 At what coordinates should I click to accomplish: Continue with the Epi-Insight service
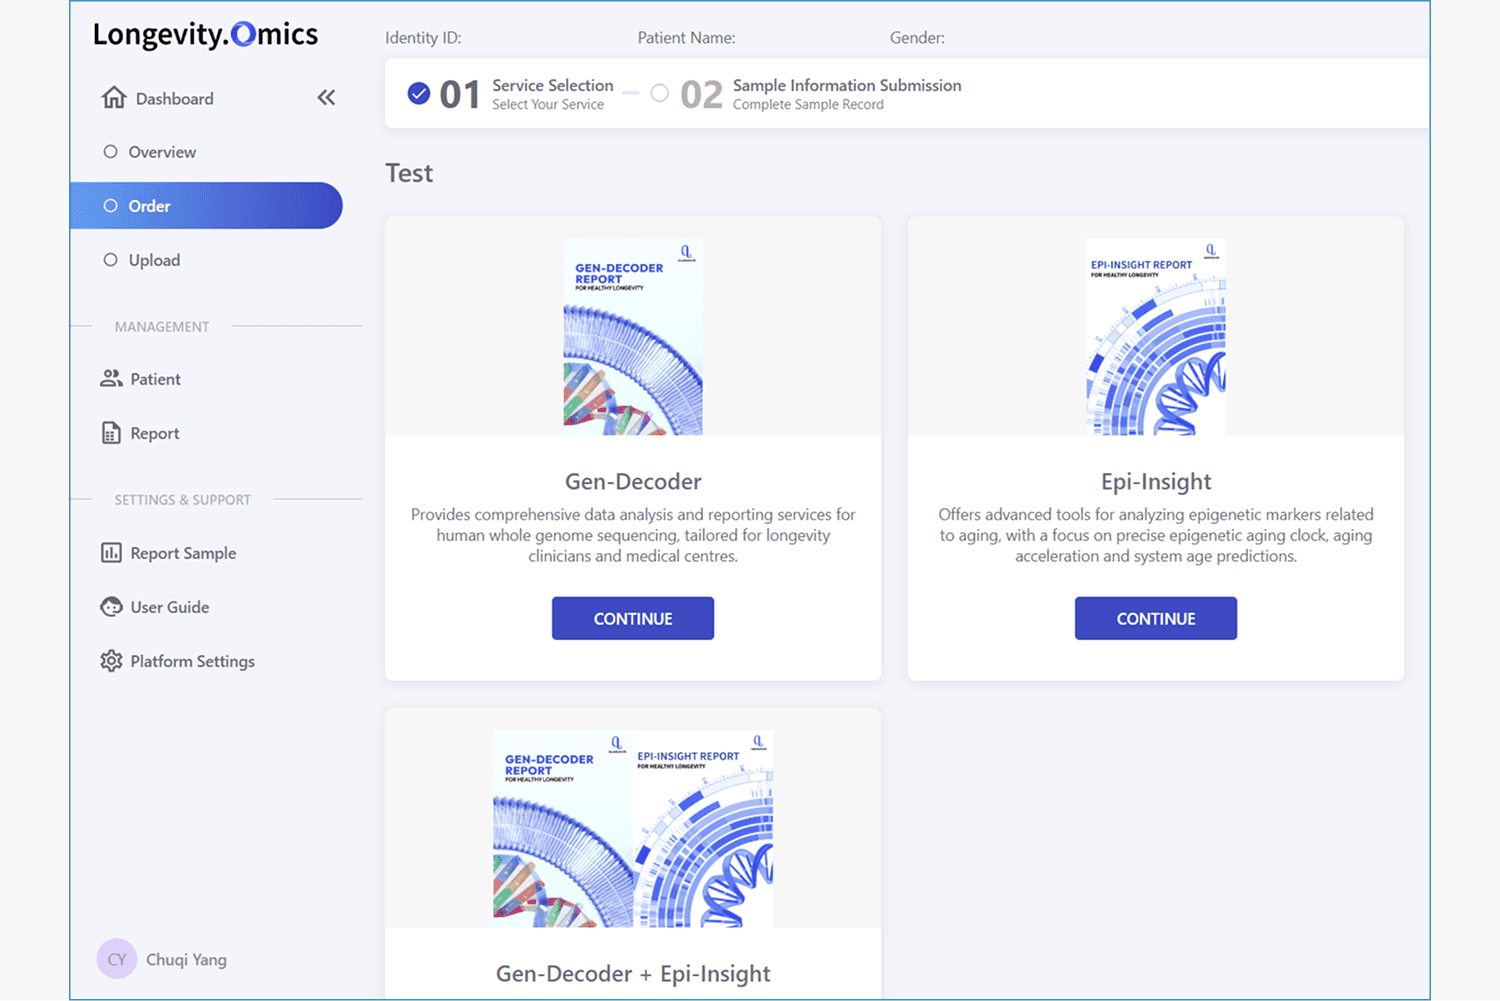pos(1156,618)
